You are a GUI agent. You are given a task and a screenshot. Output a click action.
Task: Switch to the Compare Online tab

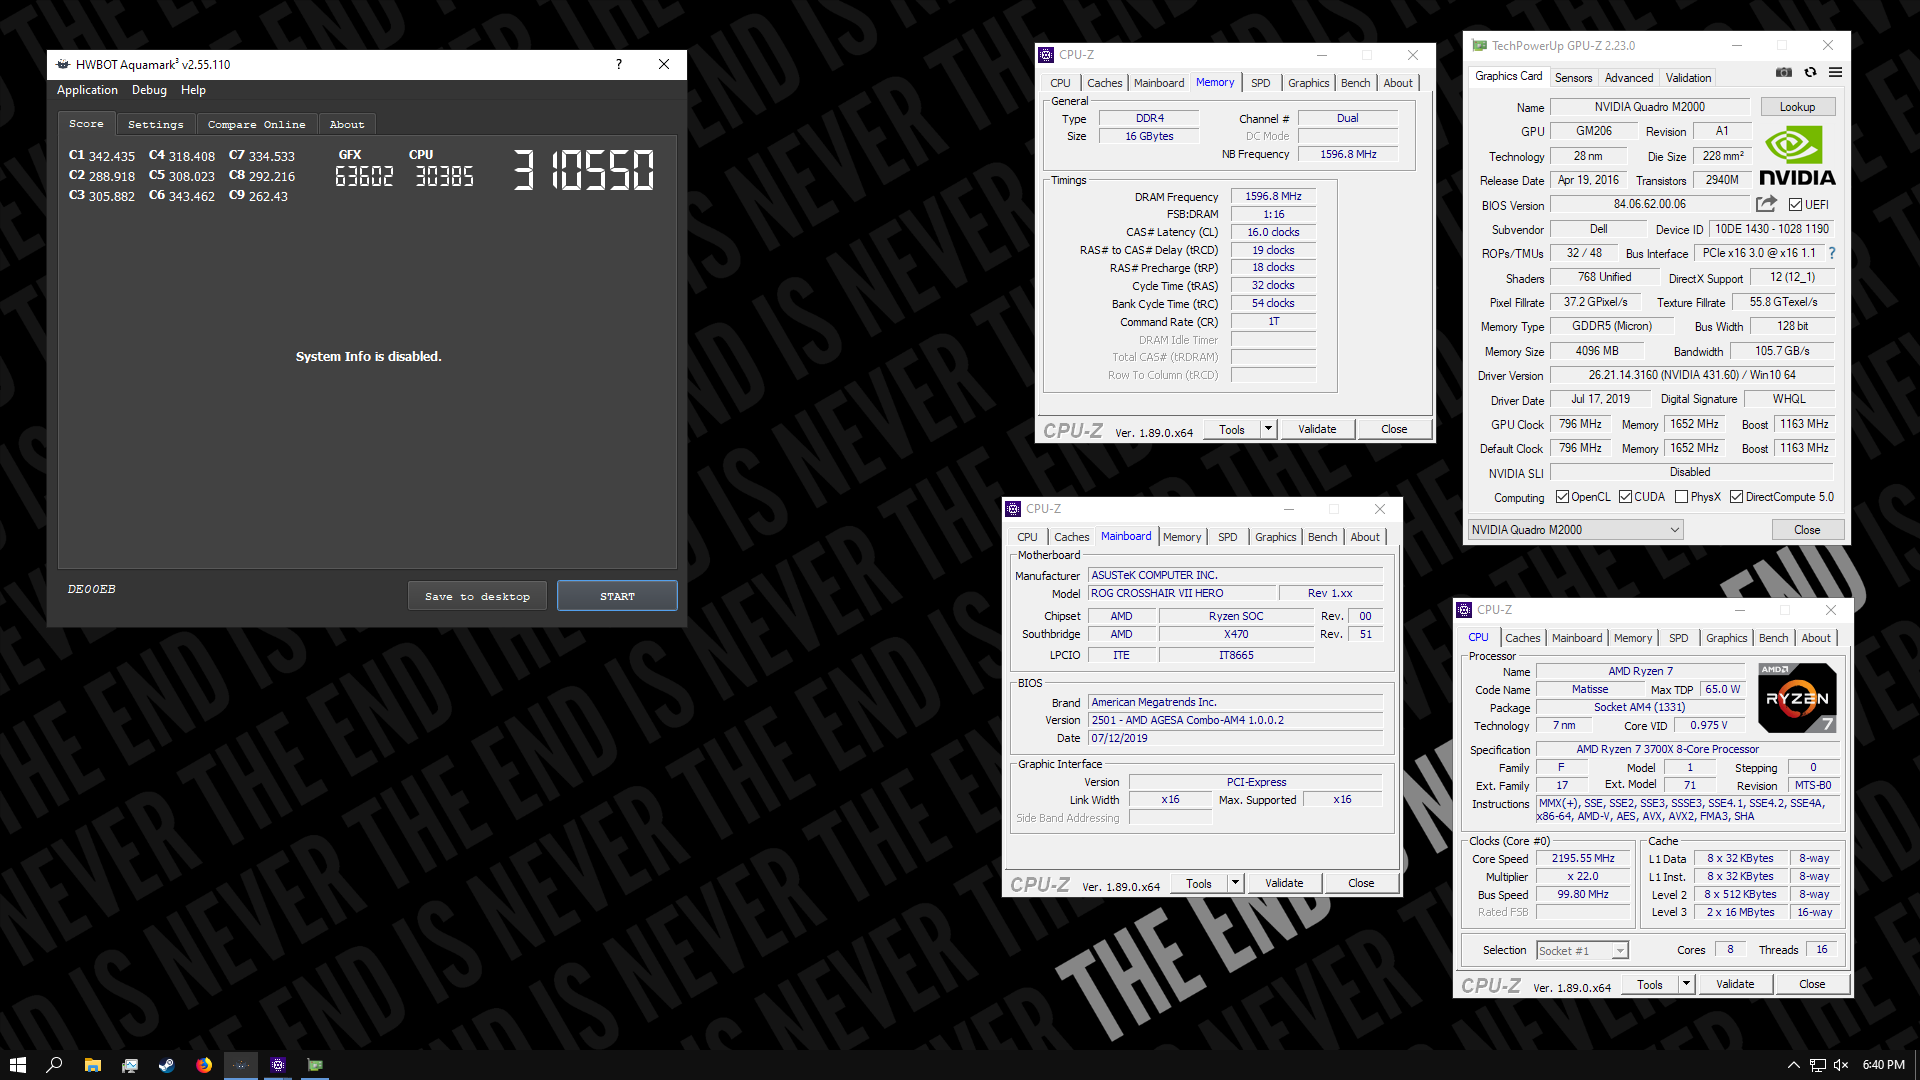[256, 124]
